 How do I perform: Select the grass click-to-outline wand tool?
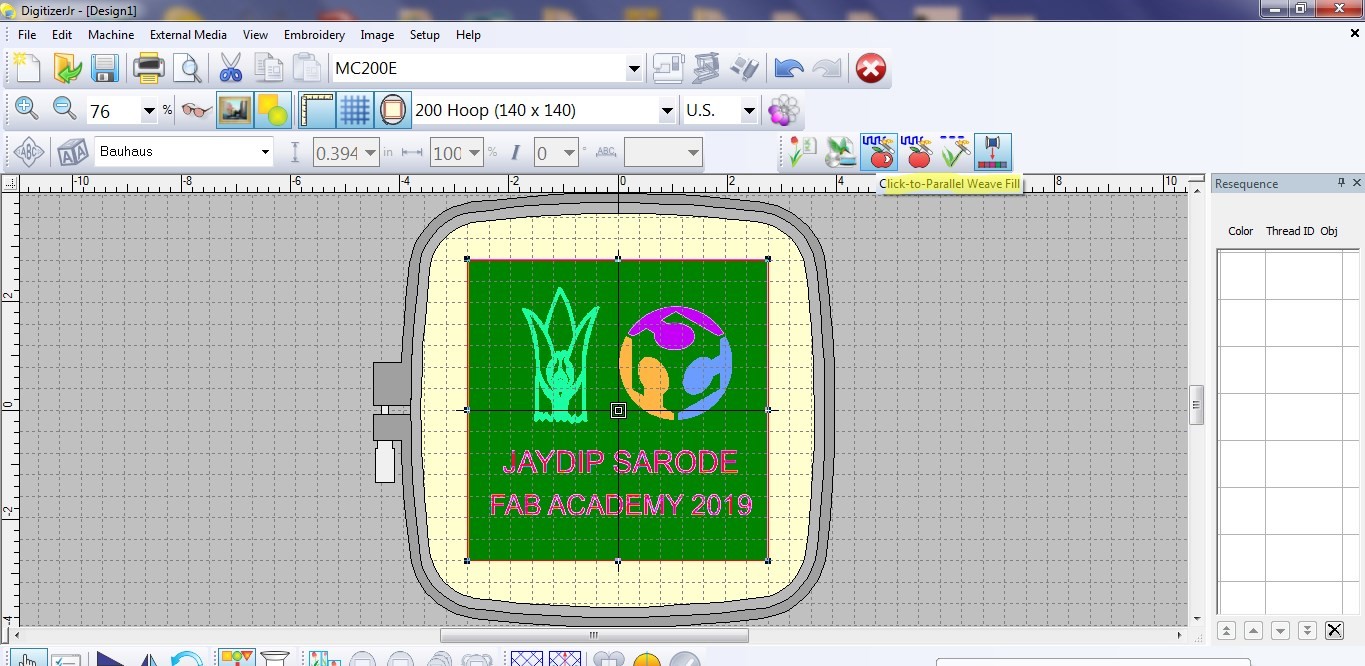[955, 152]
